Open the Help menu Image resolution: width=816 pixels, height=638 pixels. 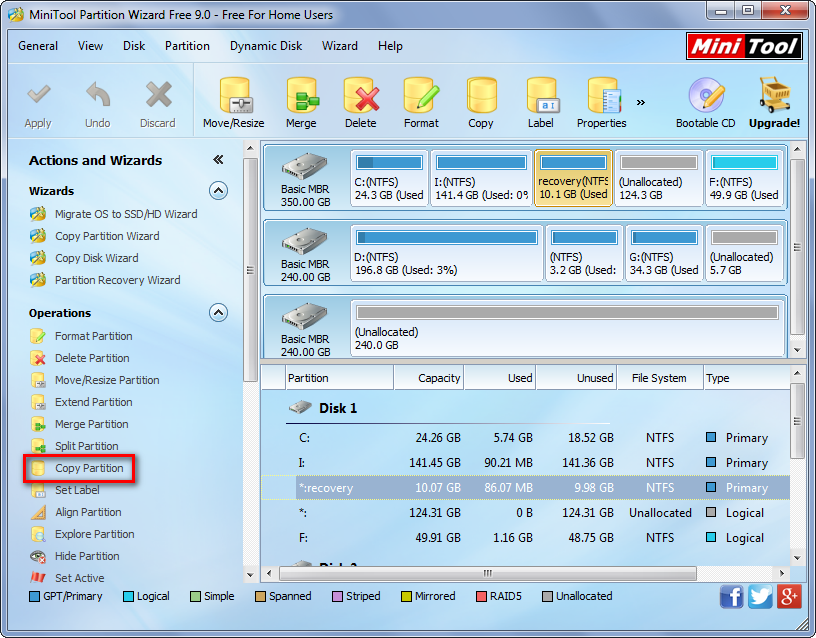[390, 46]
